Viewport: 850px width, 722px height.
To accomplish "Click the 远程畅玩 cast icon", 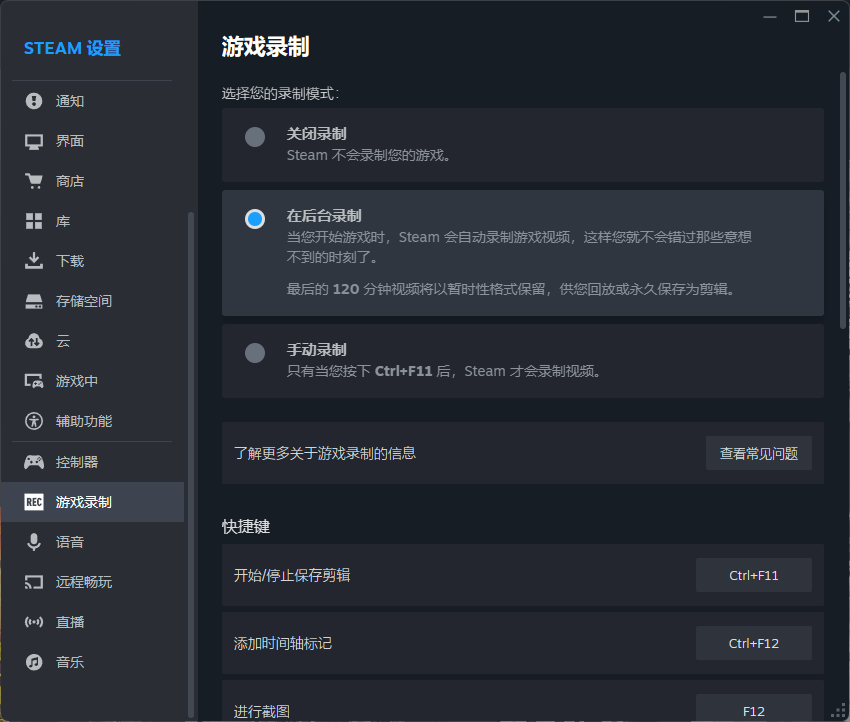I will point(34,582).
